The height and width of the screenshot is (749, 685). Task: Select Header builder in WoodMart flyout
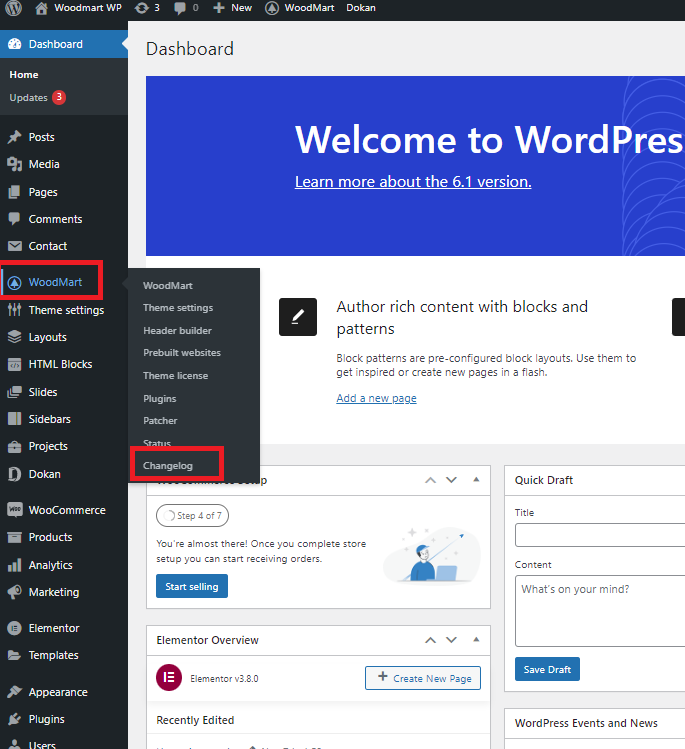177,331
